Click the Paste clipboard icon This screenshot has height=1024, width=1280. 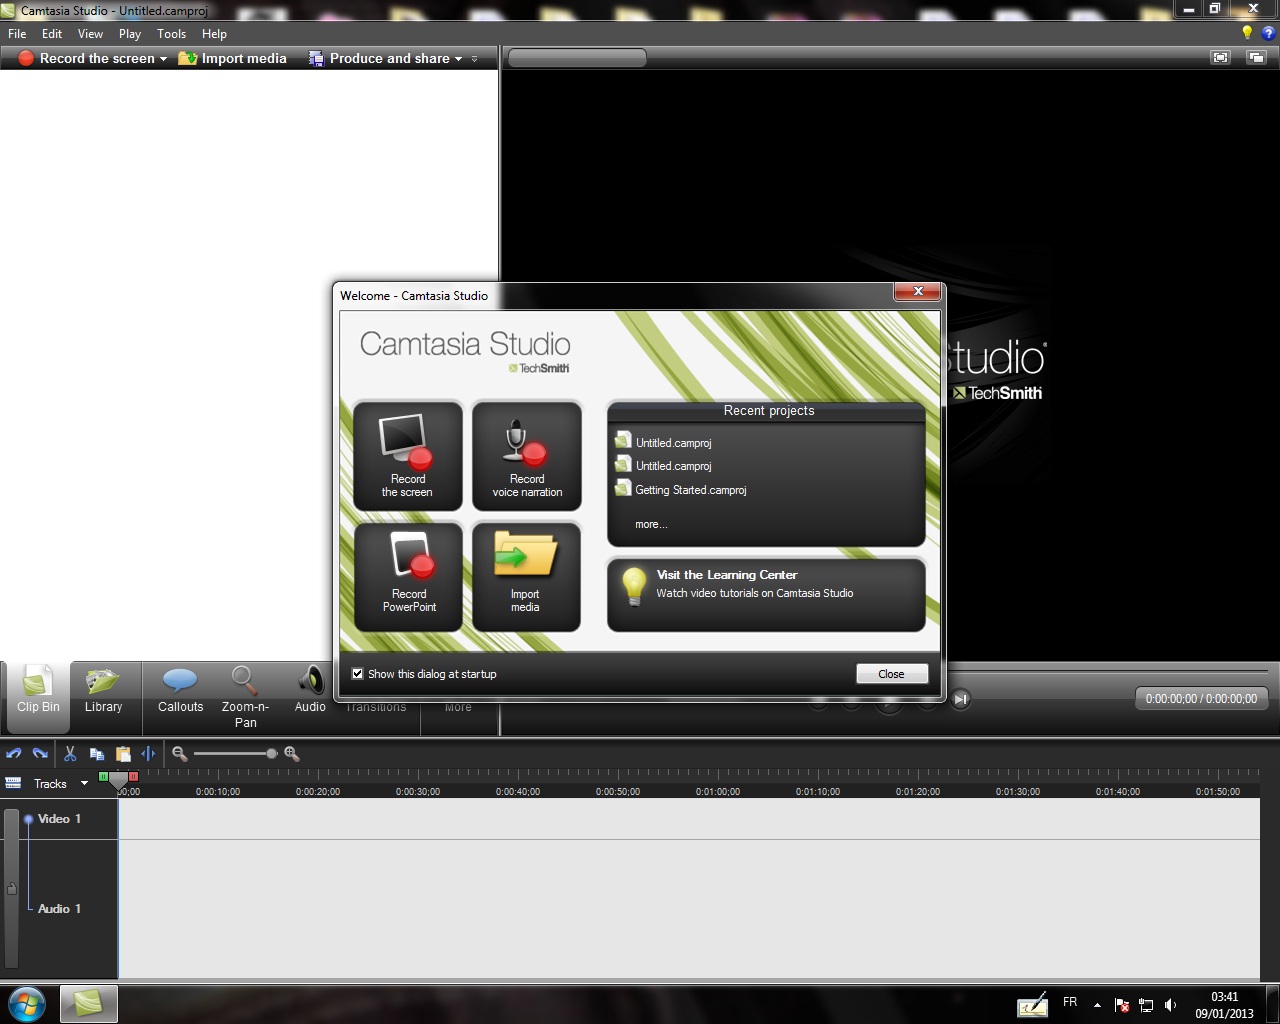coord(123,754)
